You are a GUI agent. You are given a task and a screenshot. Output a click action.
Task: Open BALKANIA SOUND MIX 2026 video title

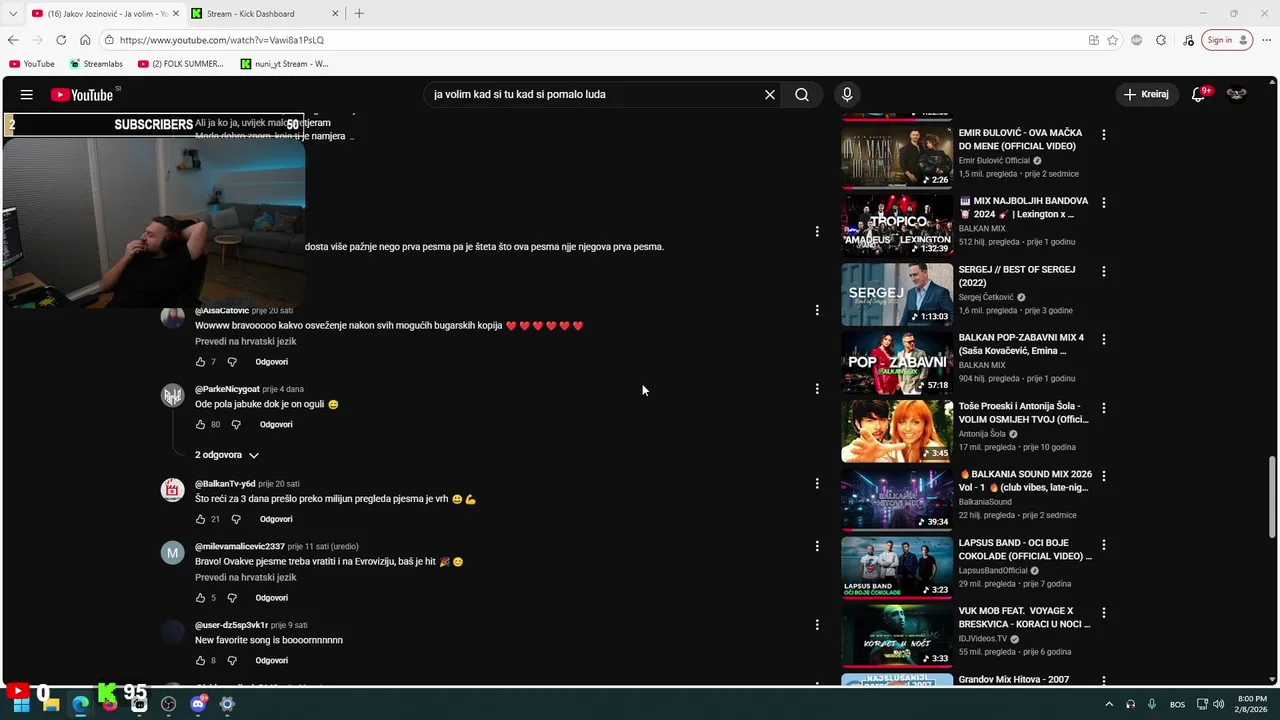click(1025, 481)
